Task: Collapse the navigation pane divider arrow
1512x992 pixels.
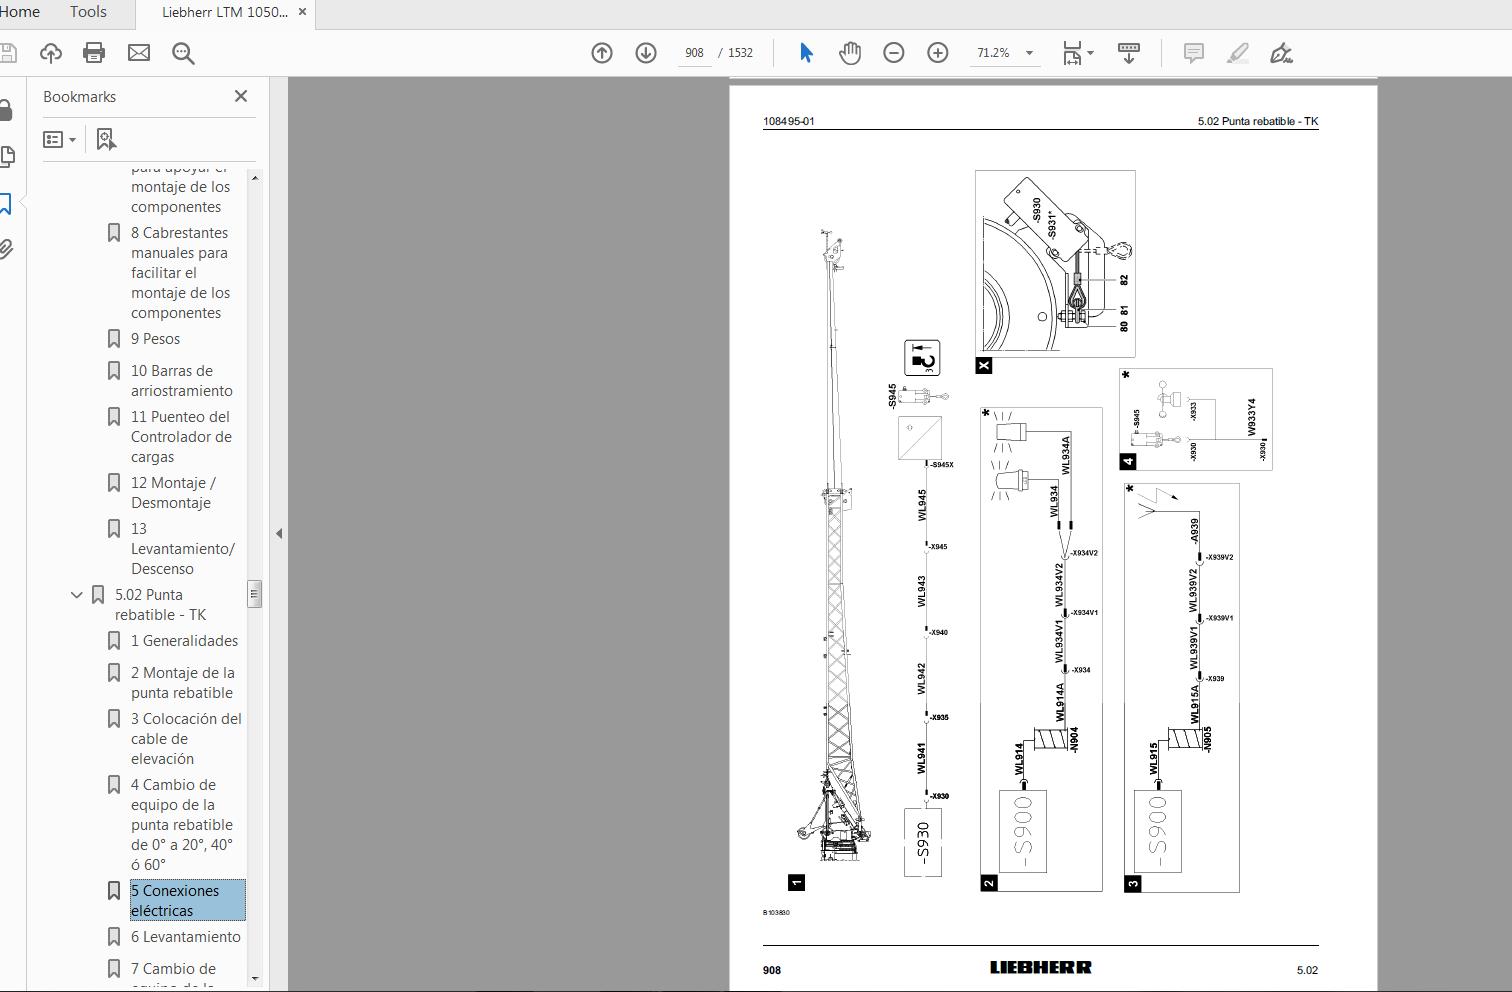Action: click(x=279, y=534)
